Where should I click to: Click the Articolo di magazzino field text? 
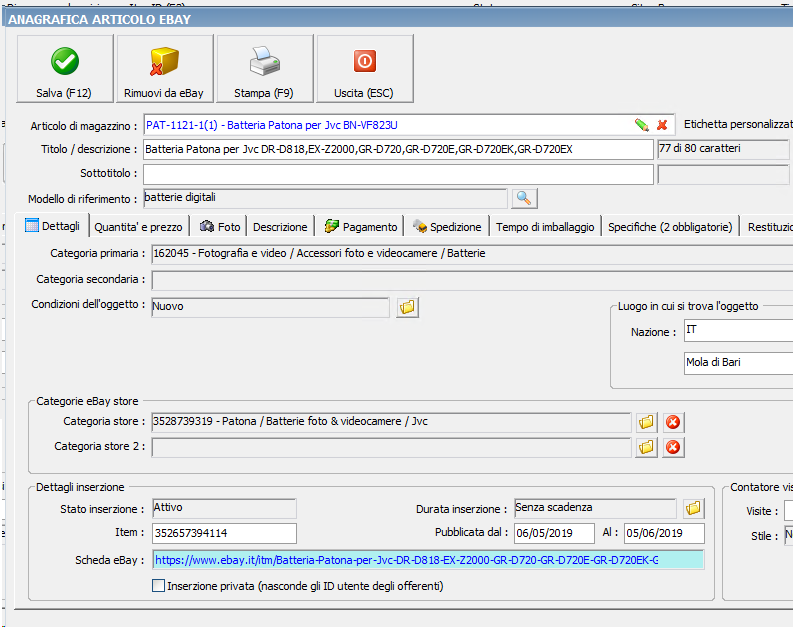272,125
